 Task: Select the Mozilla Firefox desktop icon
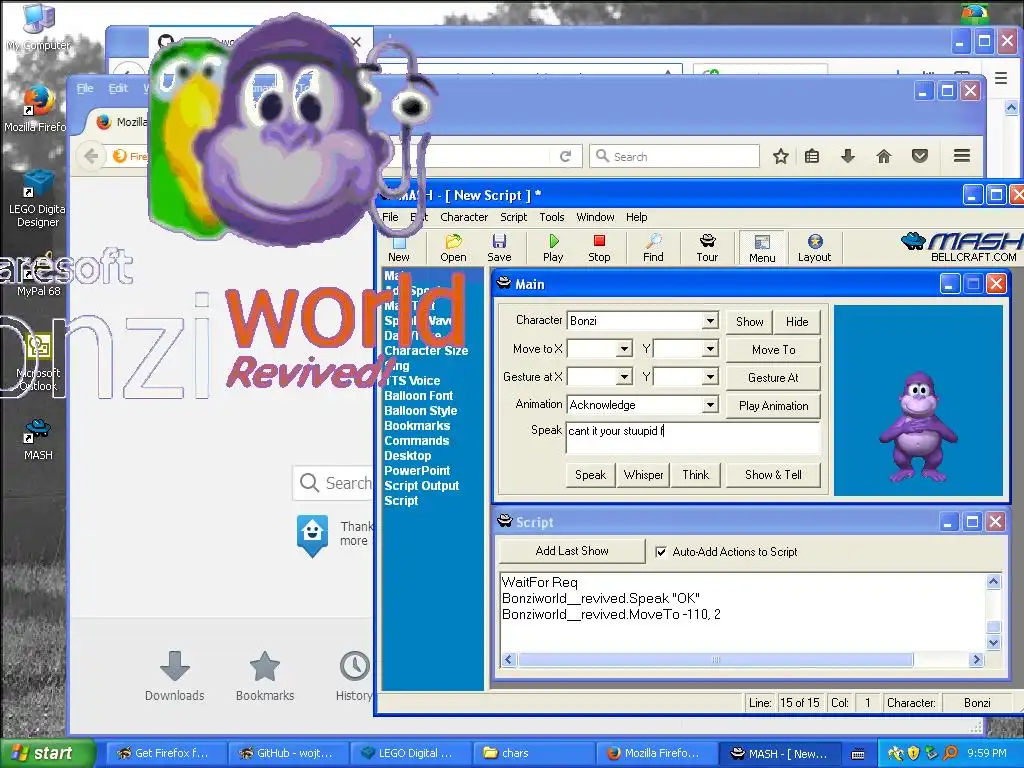[35, 109]
